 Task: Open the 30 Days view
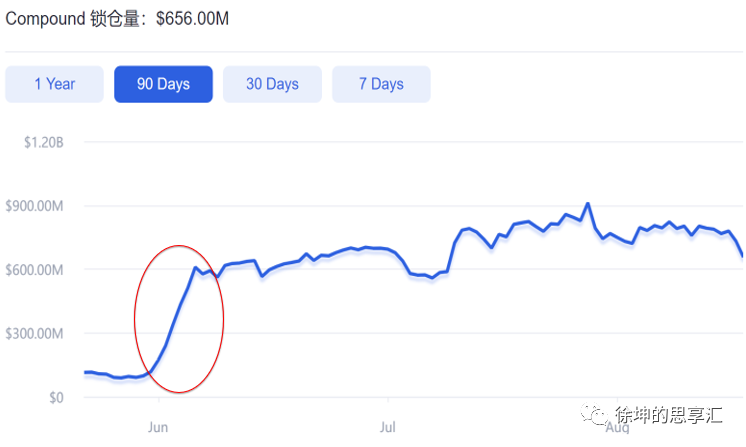(x=272, y=84)
